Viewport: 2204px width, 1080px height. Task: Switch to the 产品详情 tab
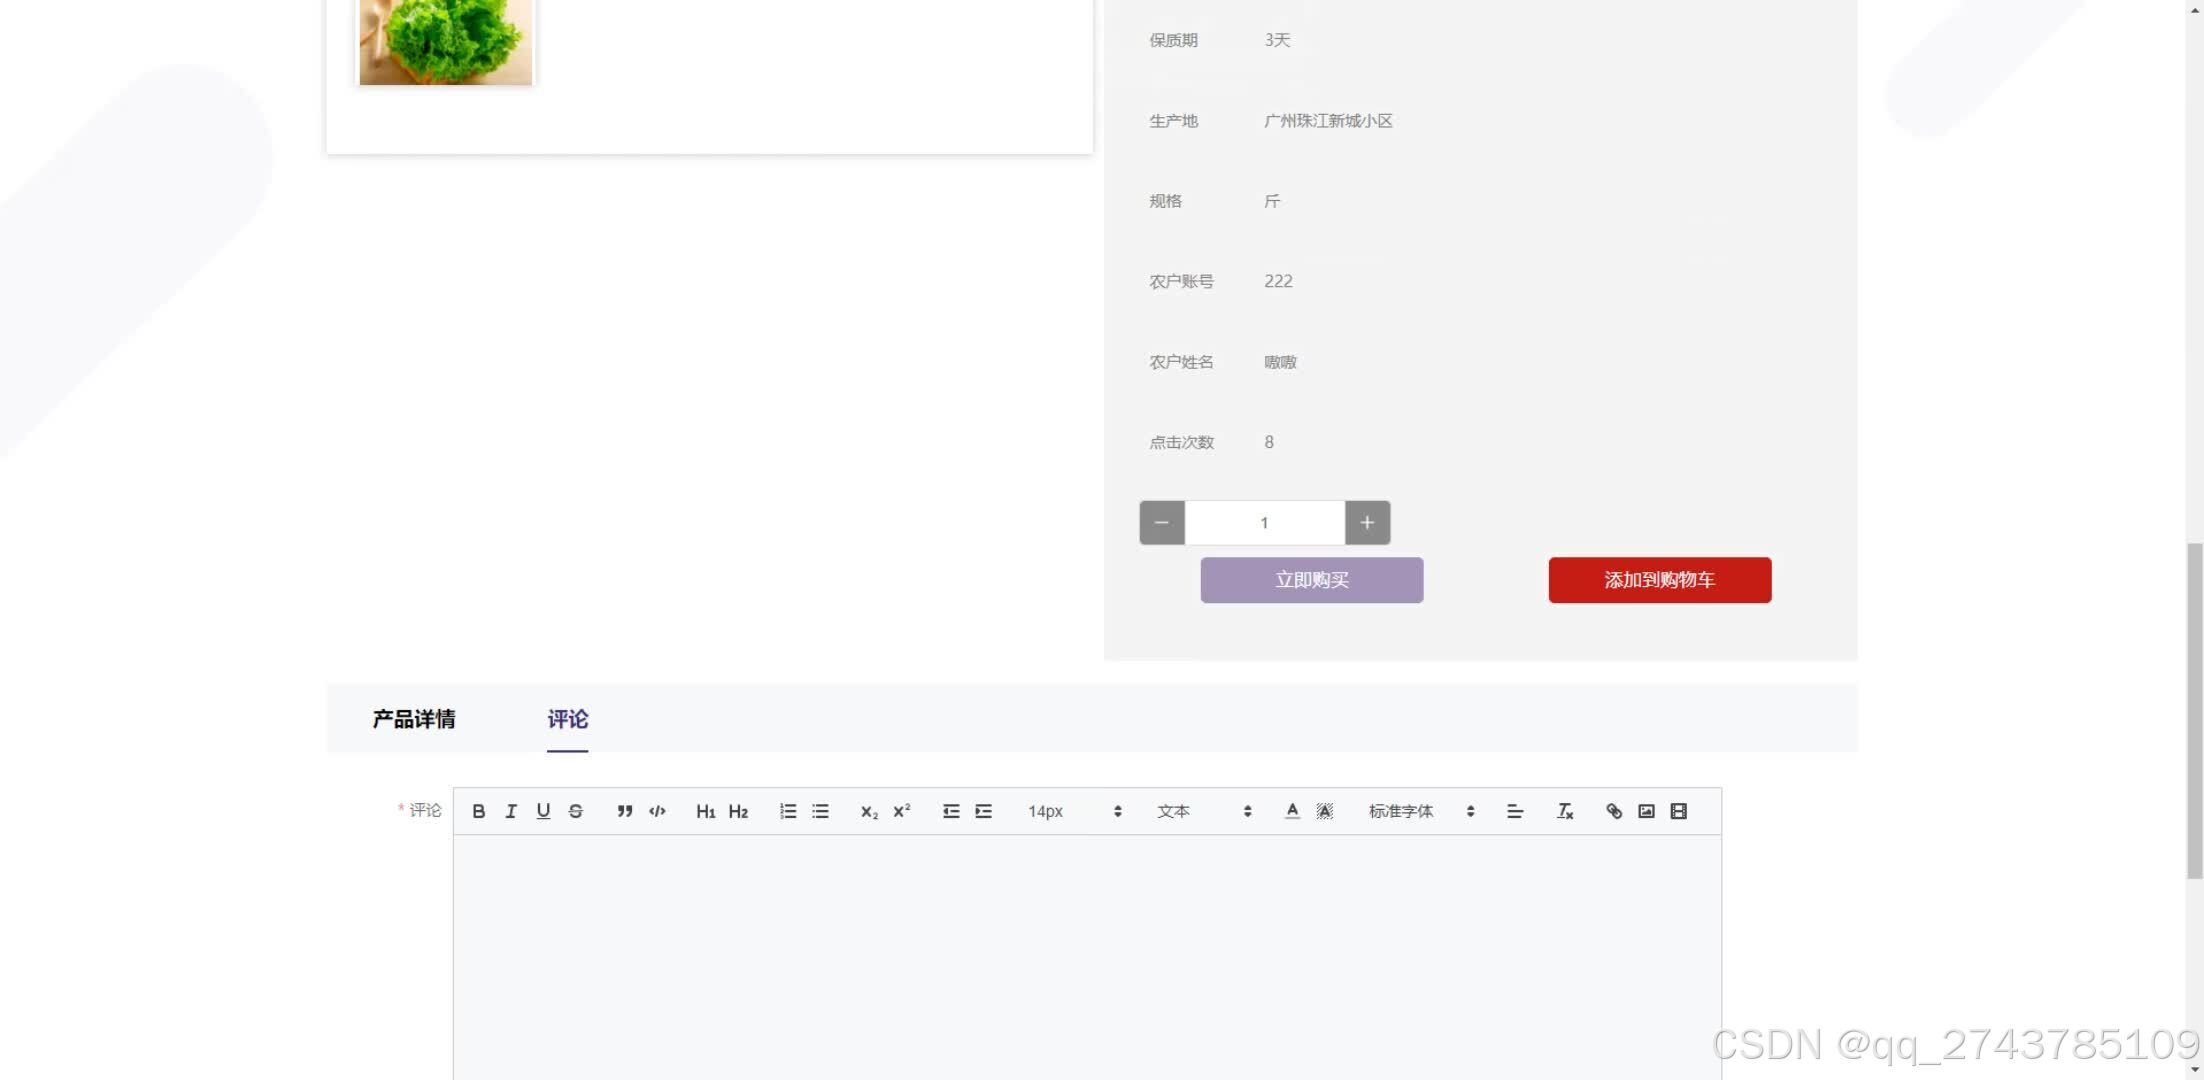click(414, 719)
